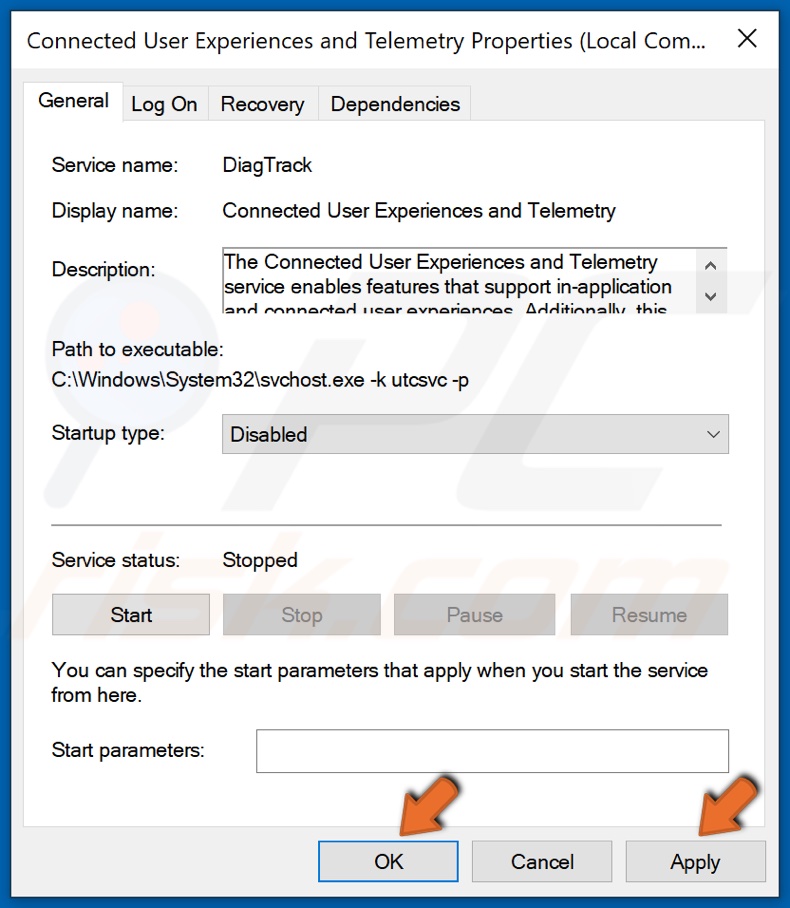Confirm changes with the OK button
The height and width of the screenshot is (908, 790).
[388, 861]
